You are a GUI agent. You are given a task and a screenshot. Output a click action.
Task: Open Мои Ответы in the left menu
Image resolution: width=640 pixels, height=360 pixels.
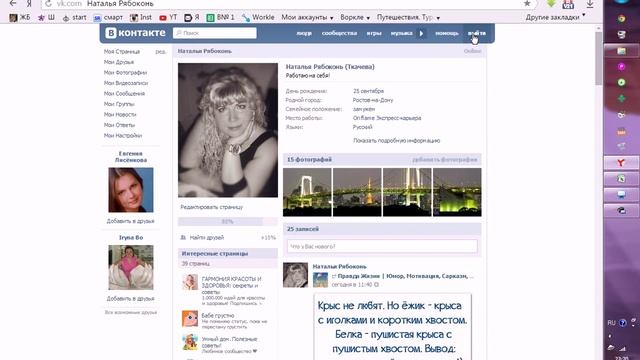click(119, 125)
